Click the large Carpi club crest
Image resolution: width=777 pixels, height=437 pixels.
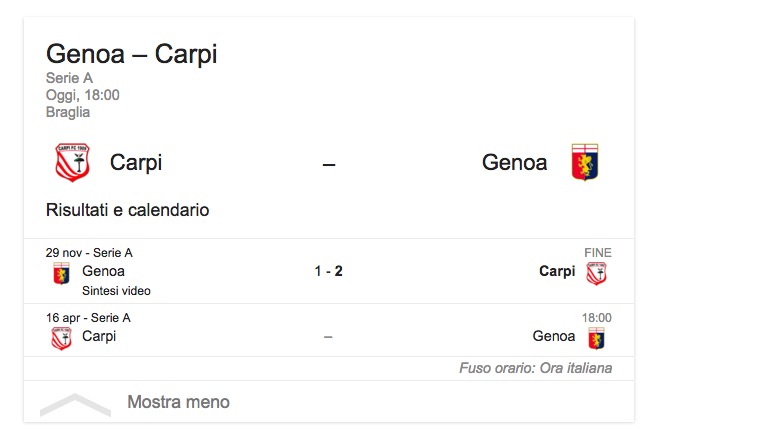point(72,162)
